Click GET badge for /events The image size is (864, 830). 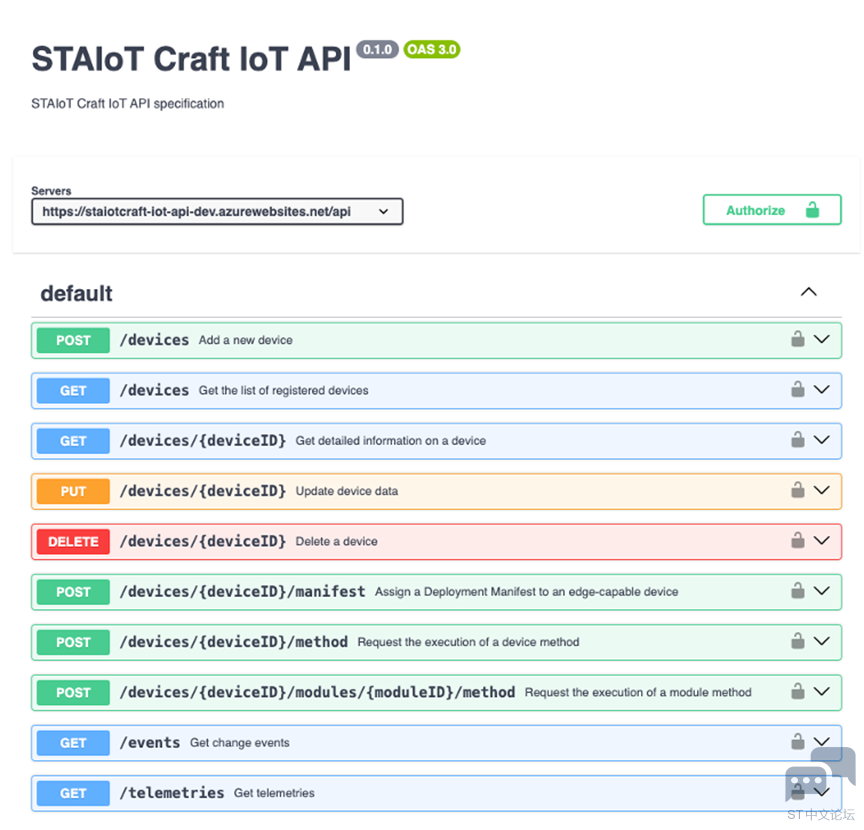(73, 743)
